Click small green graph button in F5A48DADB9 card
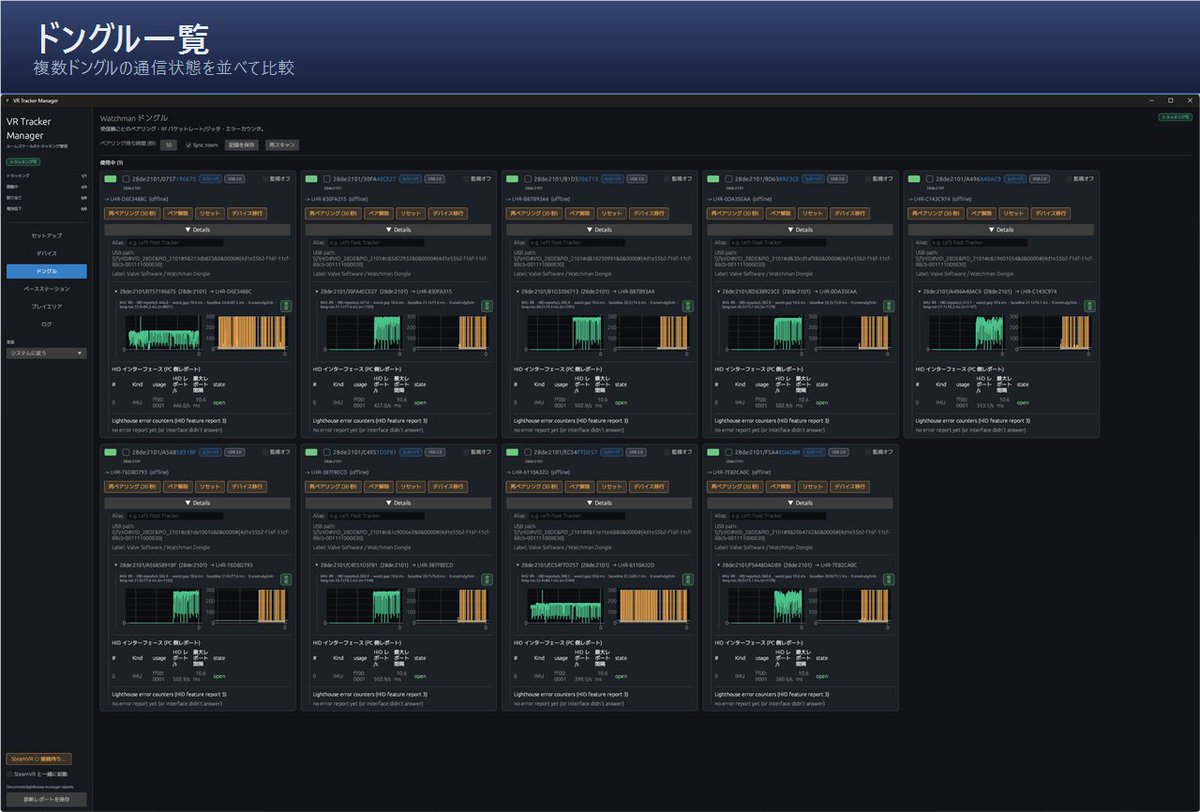Screen dimensions: 1200x812 [x=890, y=579]
